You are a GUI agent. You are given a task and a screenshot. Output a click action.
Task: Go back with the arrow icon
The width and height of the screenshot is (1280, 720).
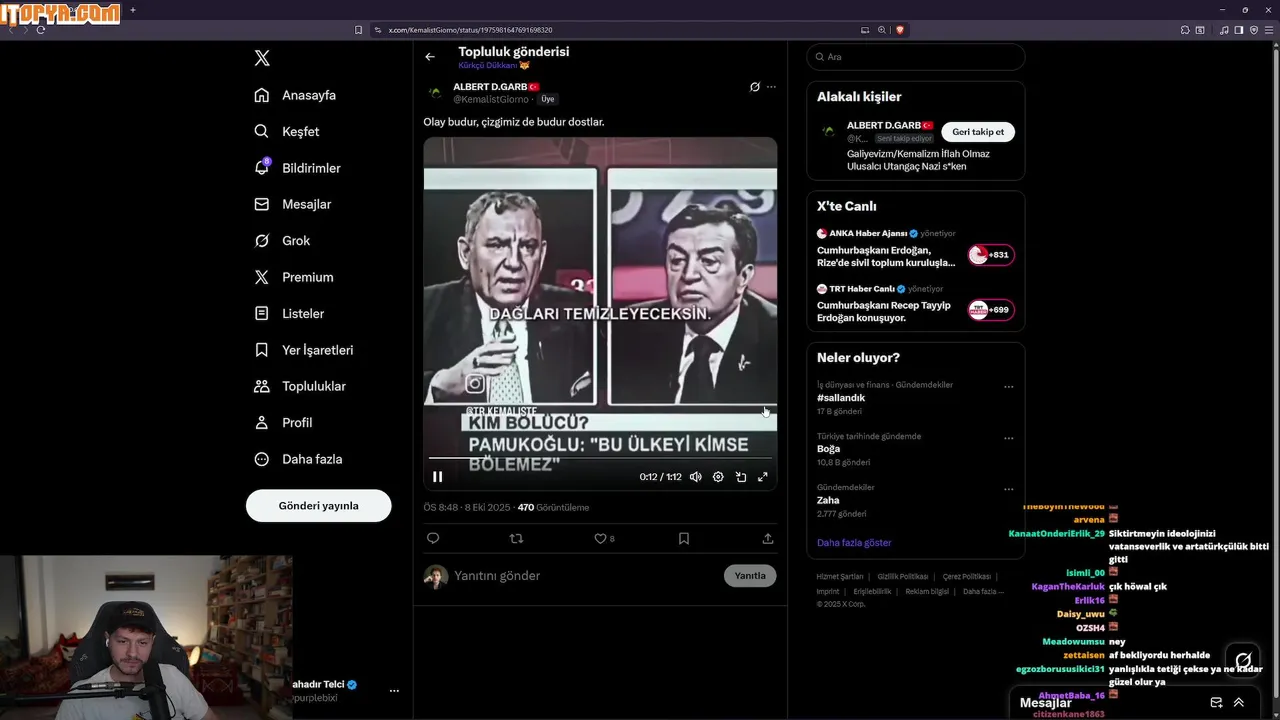430,57
